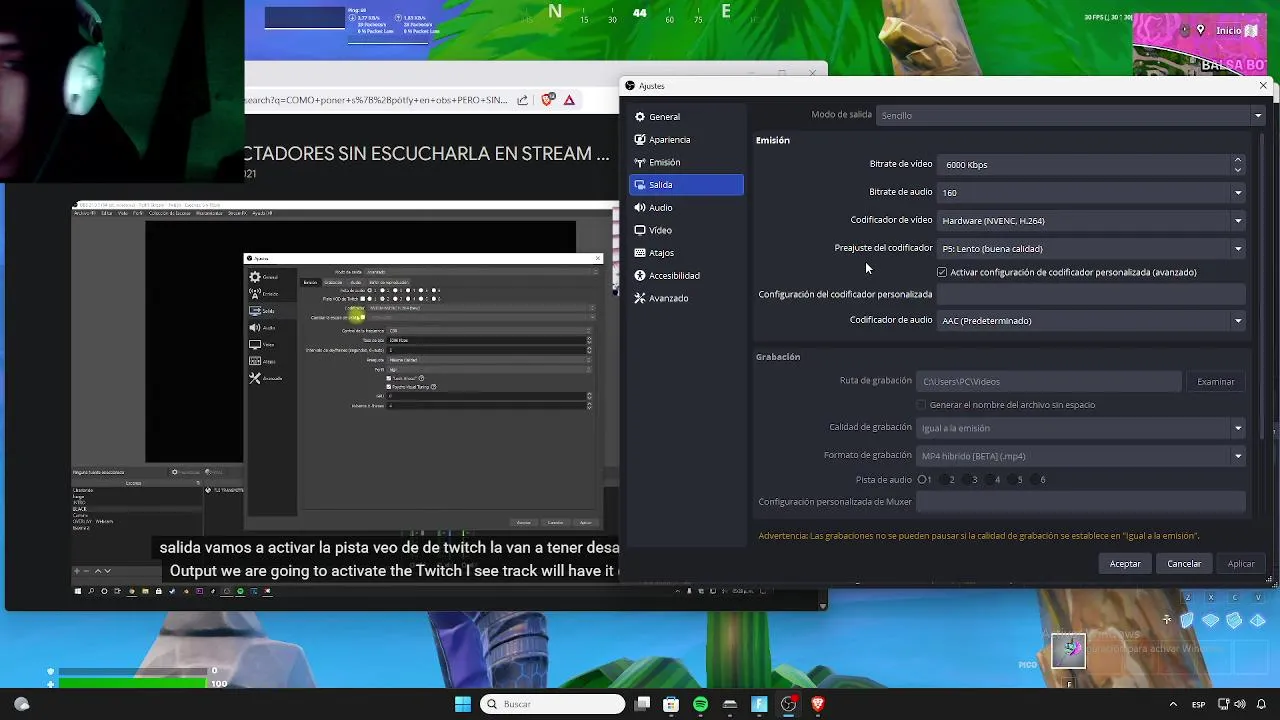Open the Vídeo settings section
The width and height of the screenshot is (1280, 720).
point(686,230)
